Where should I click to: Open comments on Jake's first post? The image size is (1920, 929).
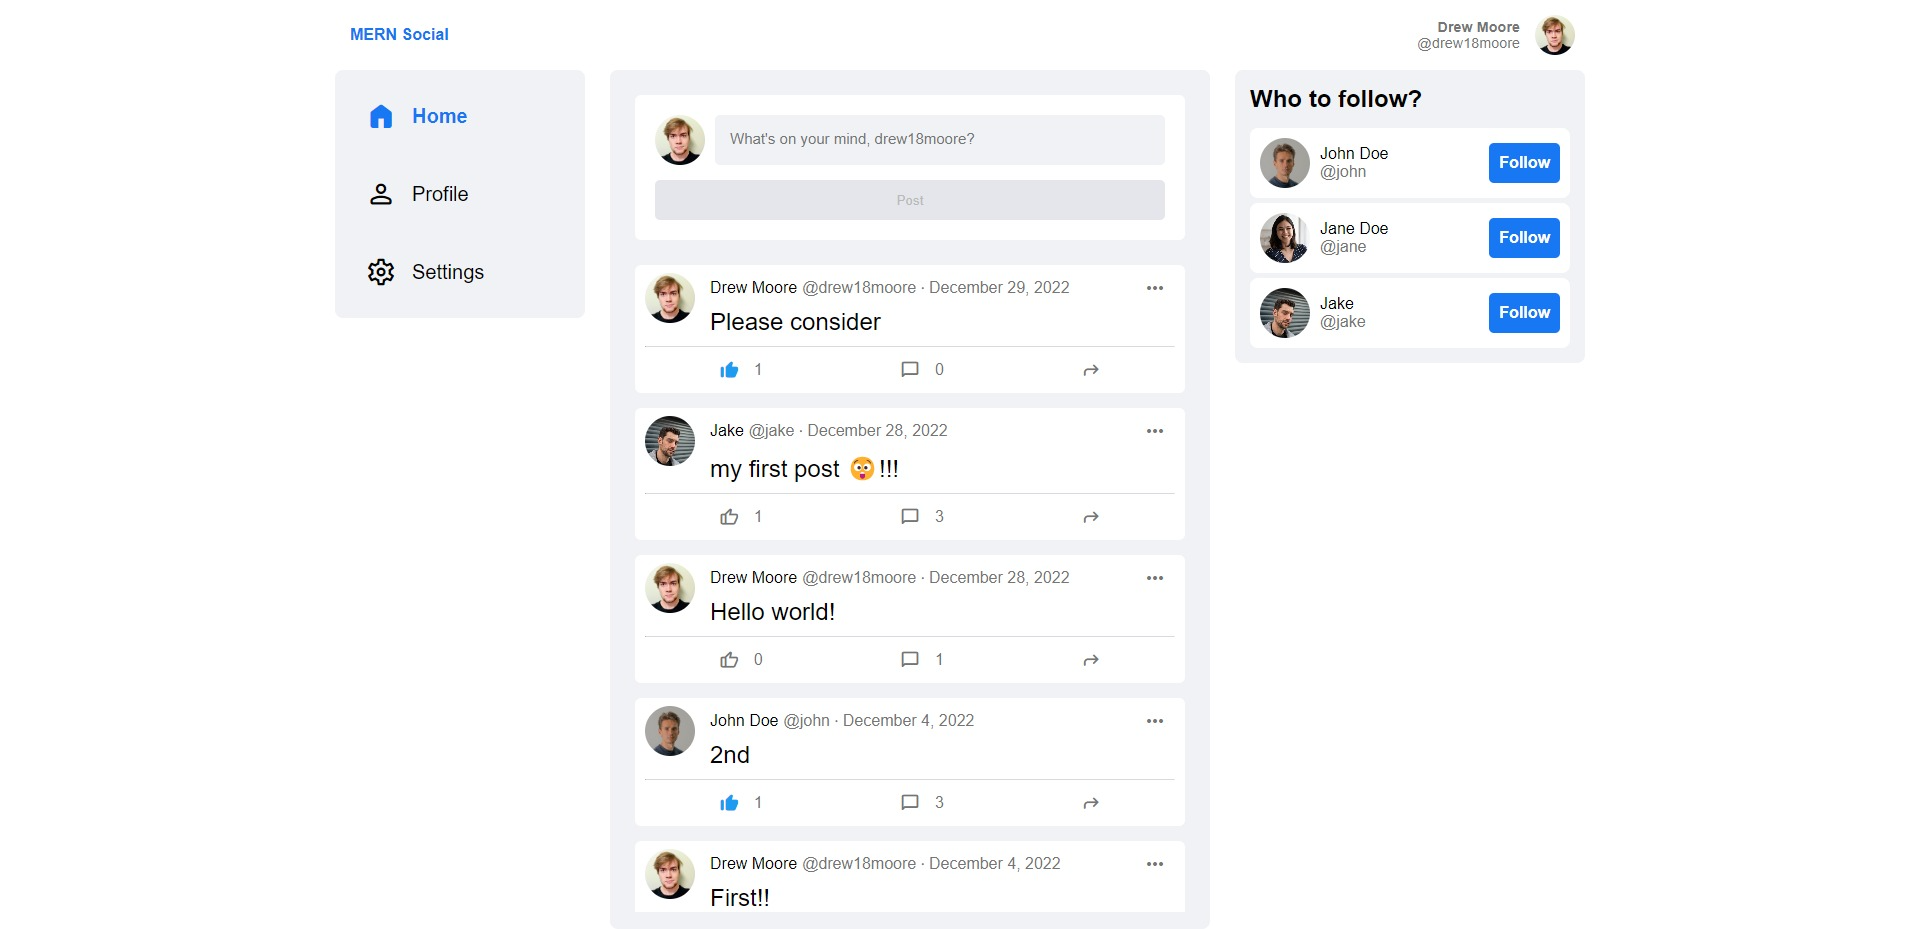coord(910,517)
